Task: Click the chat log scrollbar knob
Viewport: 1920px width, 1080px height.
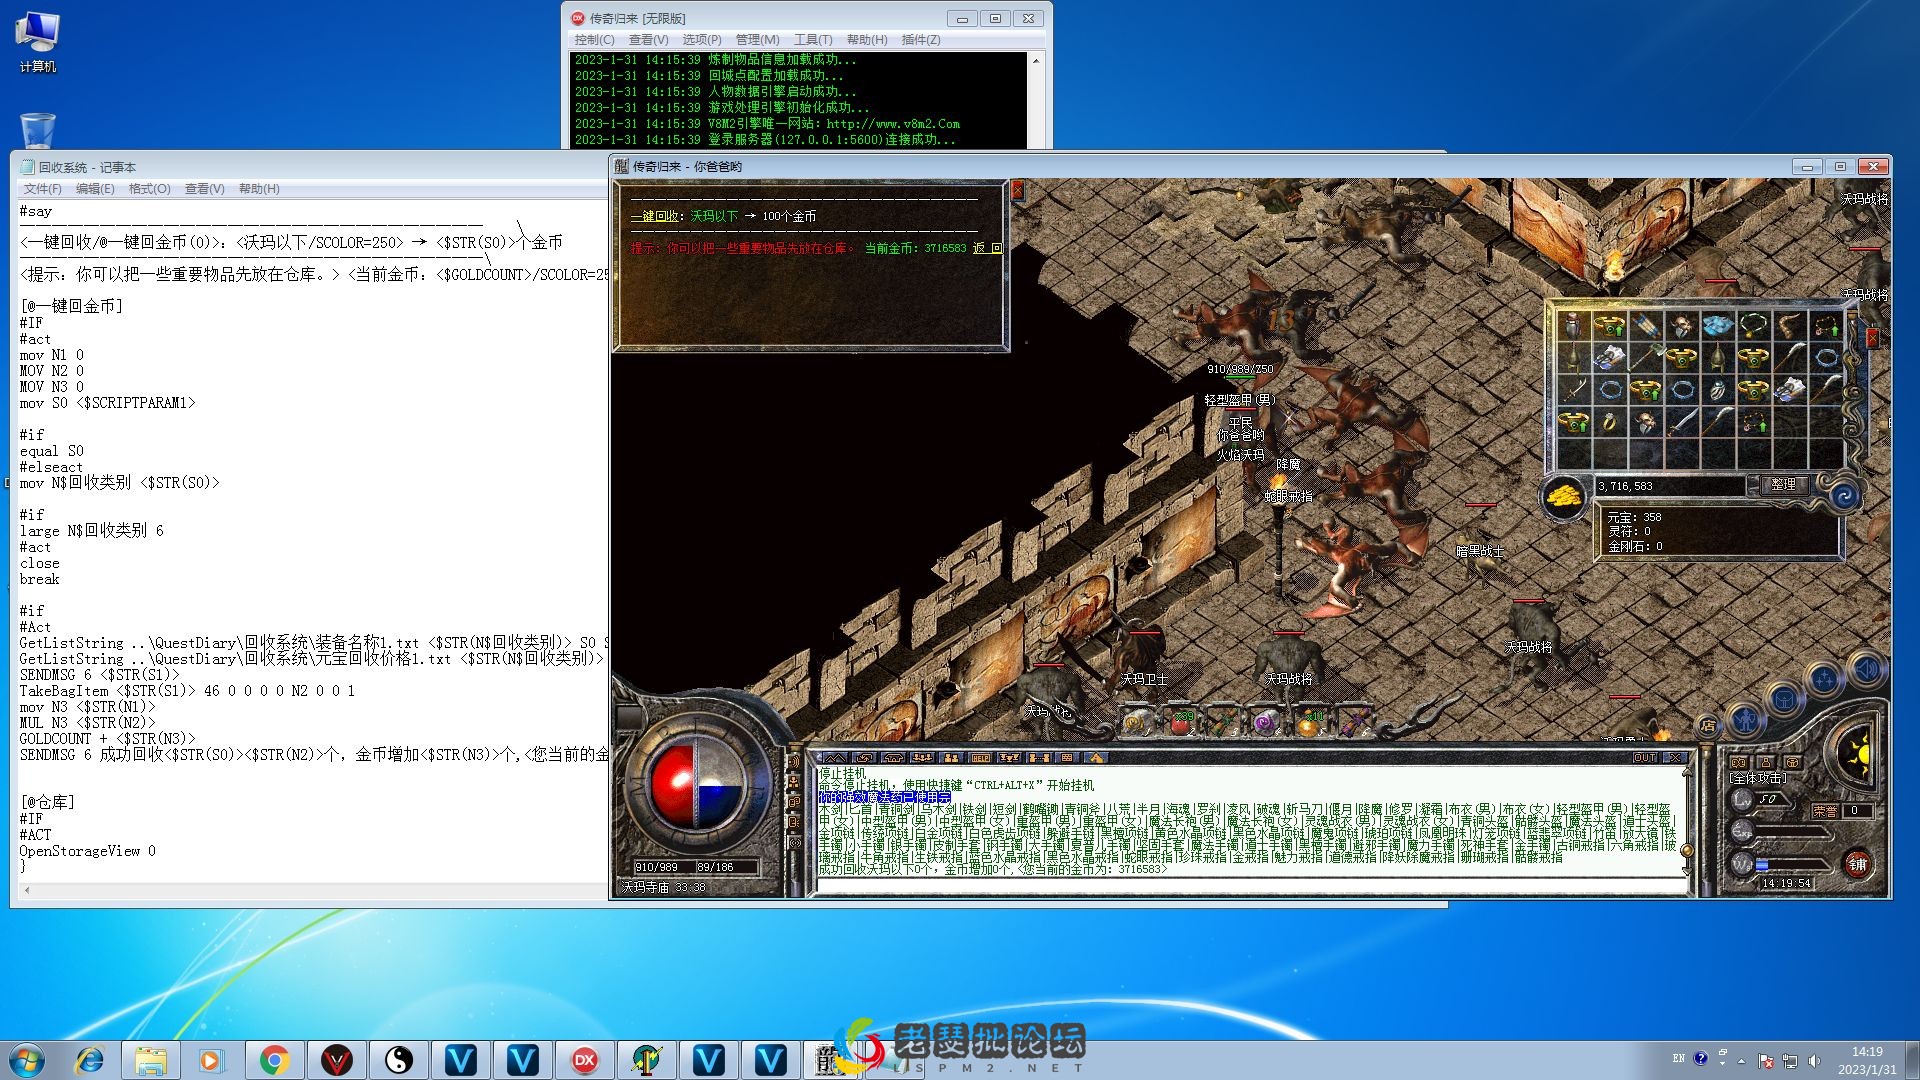Action: click(x=1687, y=851)
